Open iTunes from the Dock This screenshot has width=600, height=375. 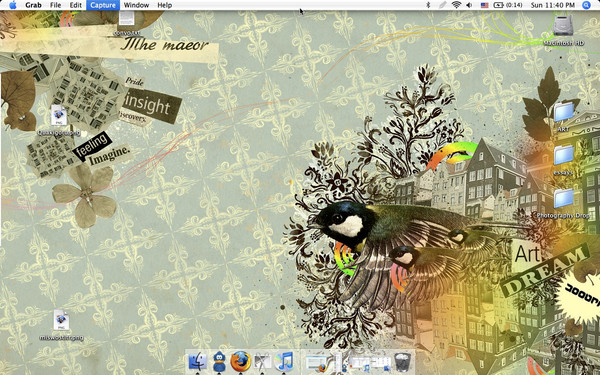click(284, 361)
